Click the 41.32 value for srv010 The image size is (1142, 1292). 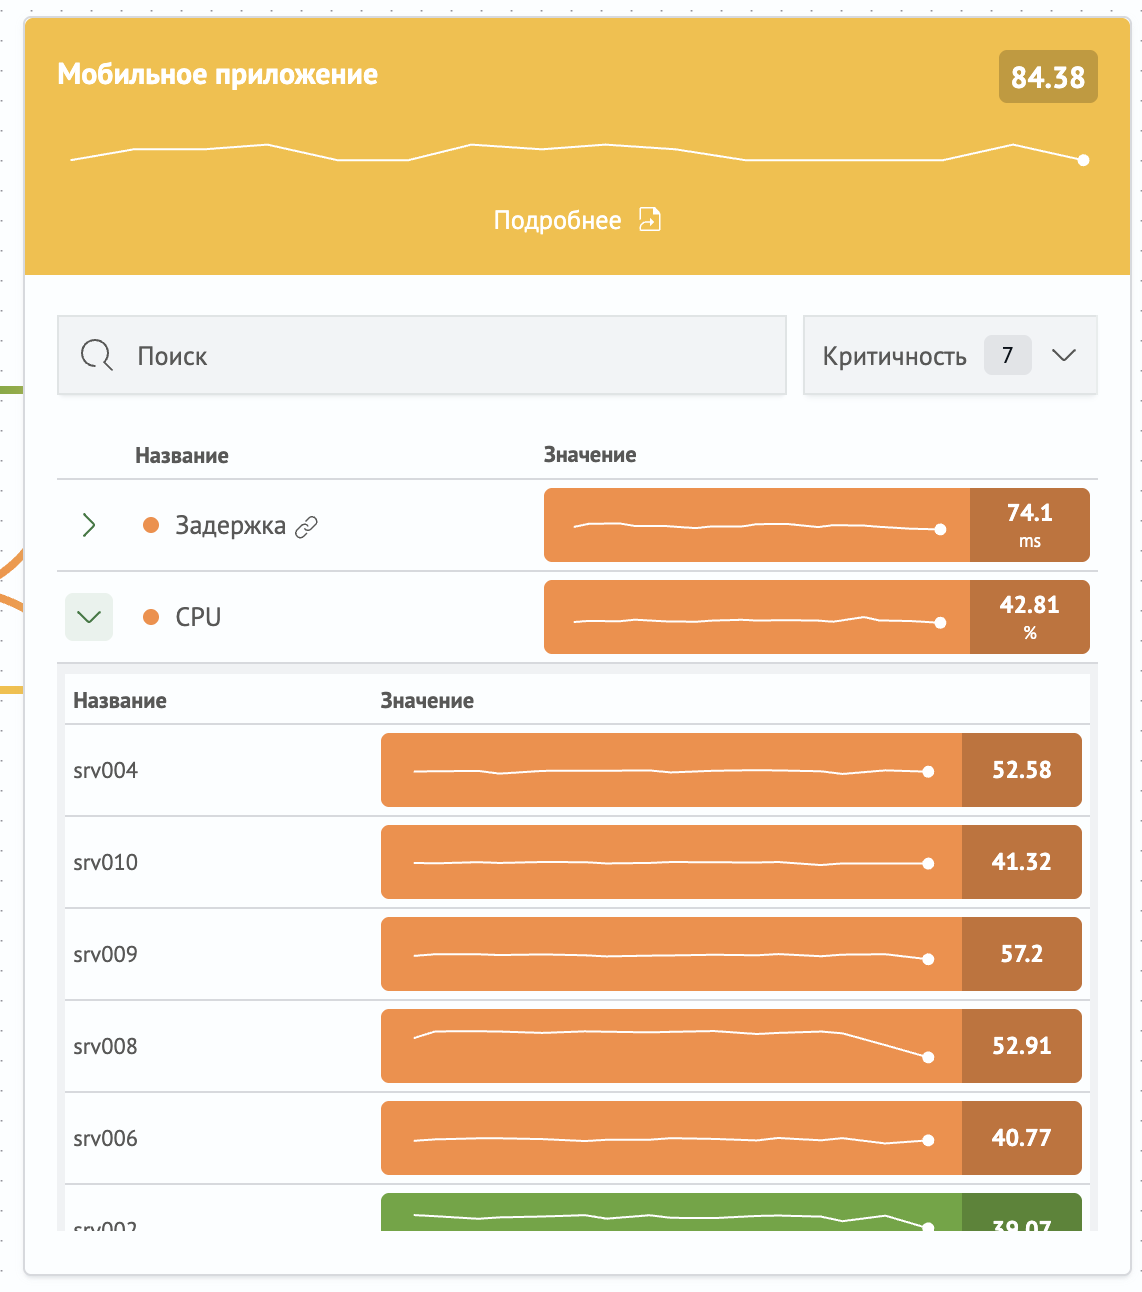point(1022,862)
